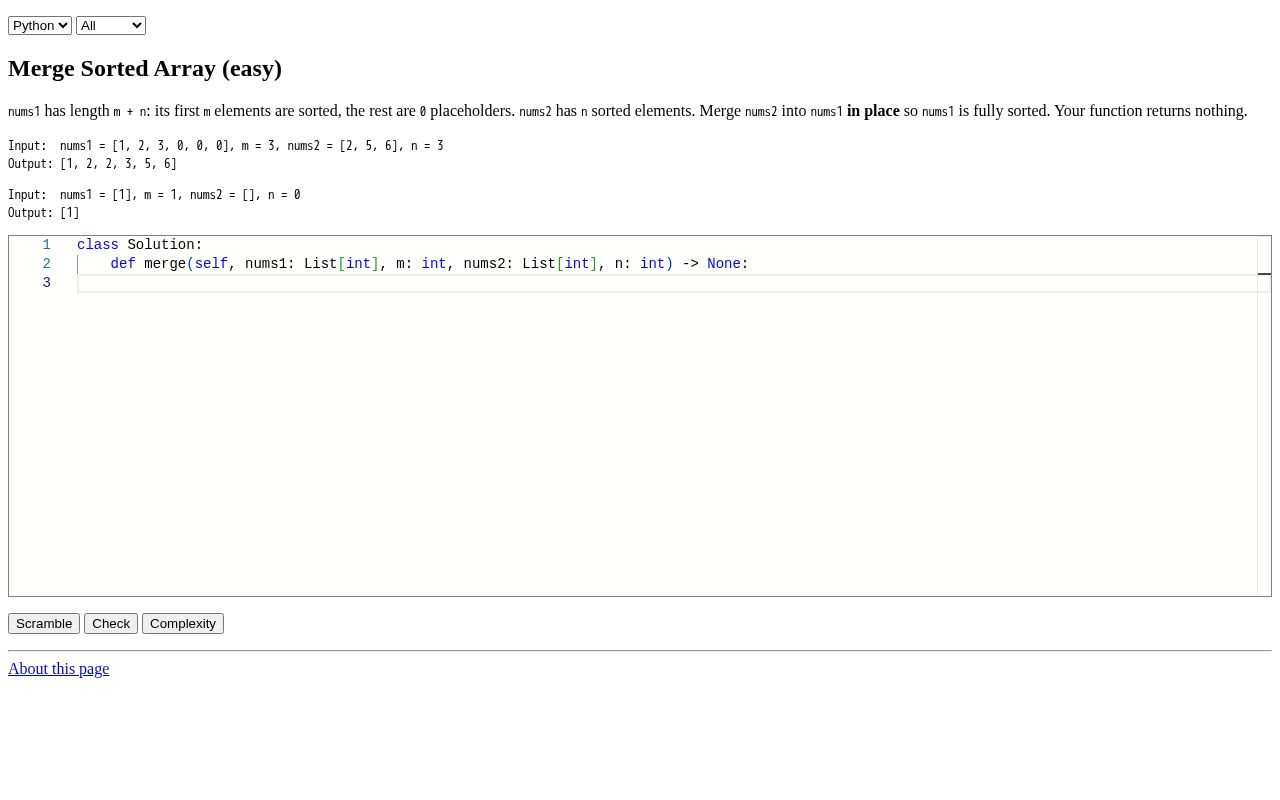Click the Complexity button
Image resolution: width=1280 pixels, height=800 pixels.
click(183, 623)
